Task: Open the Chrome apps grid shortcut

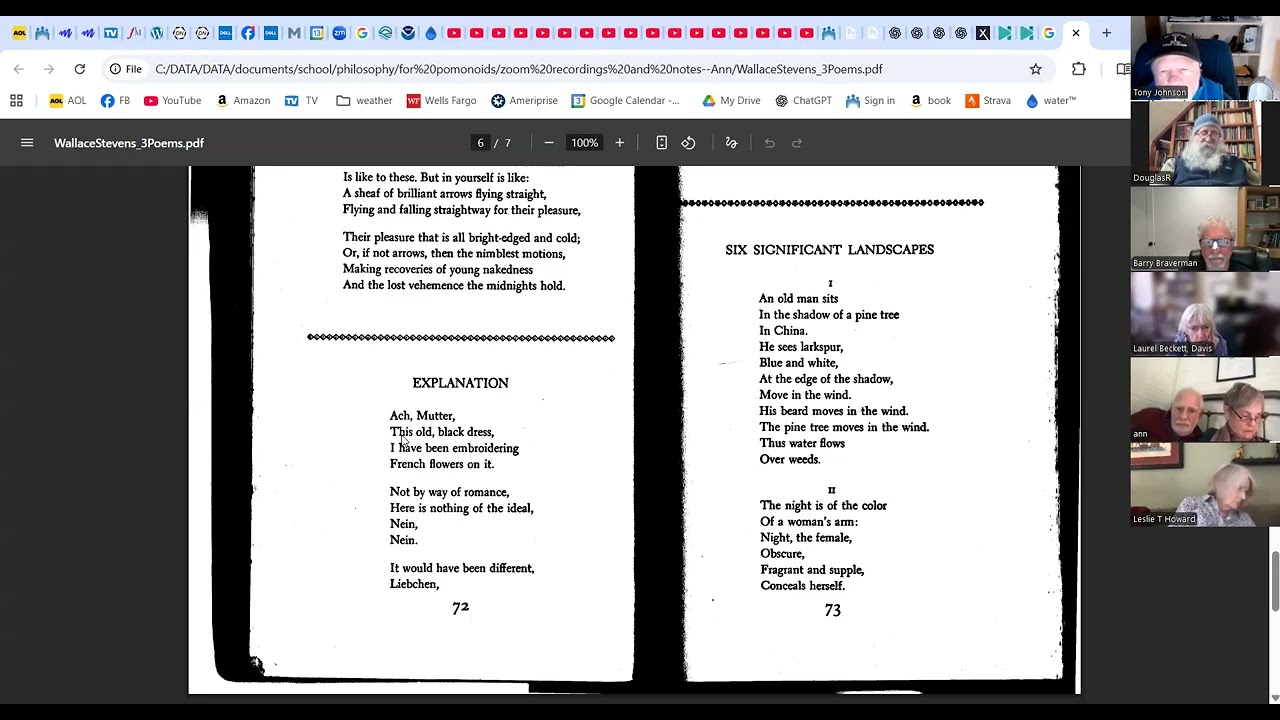Action: [x=16, y=100]
